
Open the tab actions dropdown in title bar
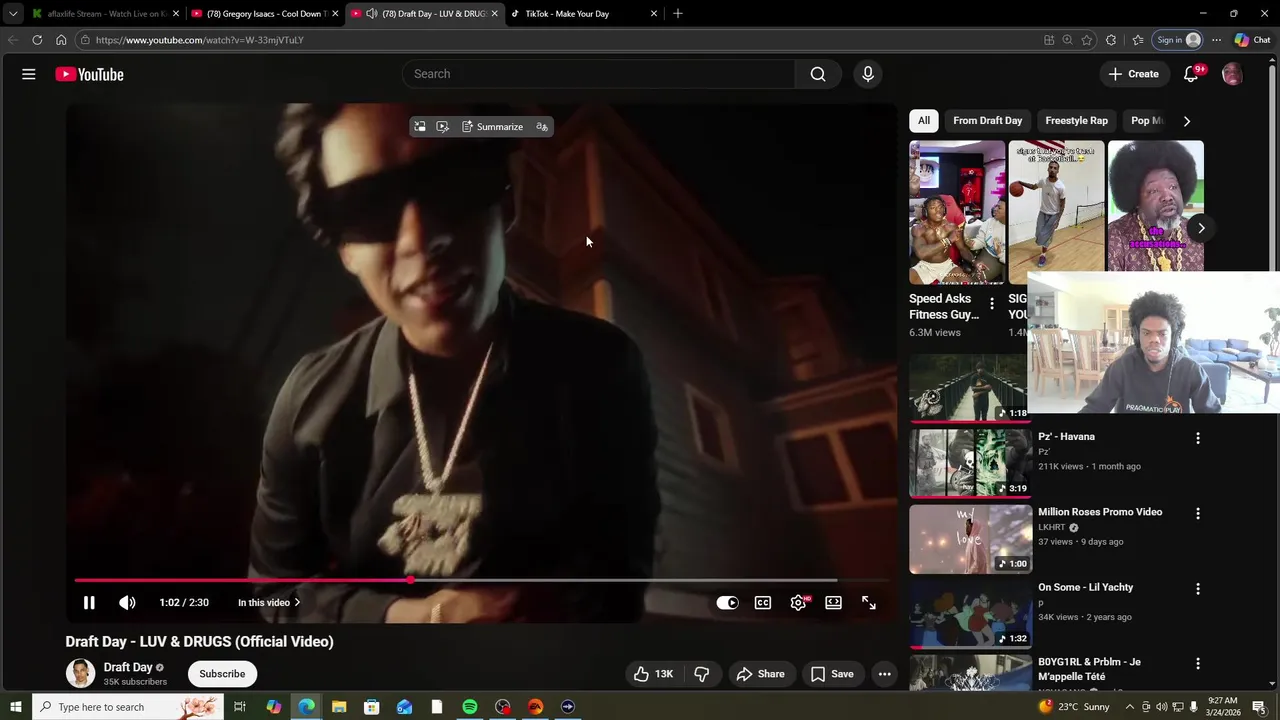click(x=13, y=14)
